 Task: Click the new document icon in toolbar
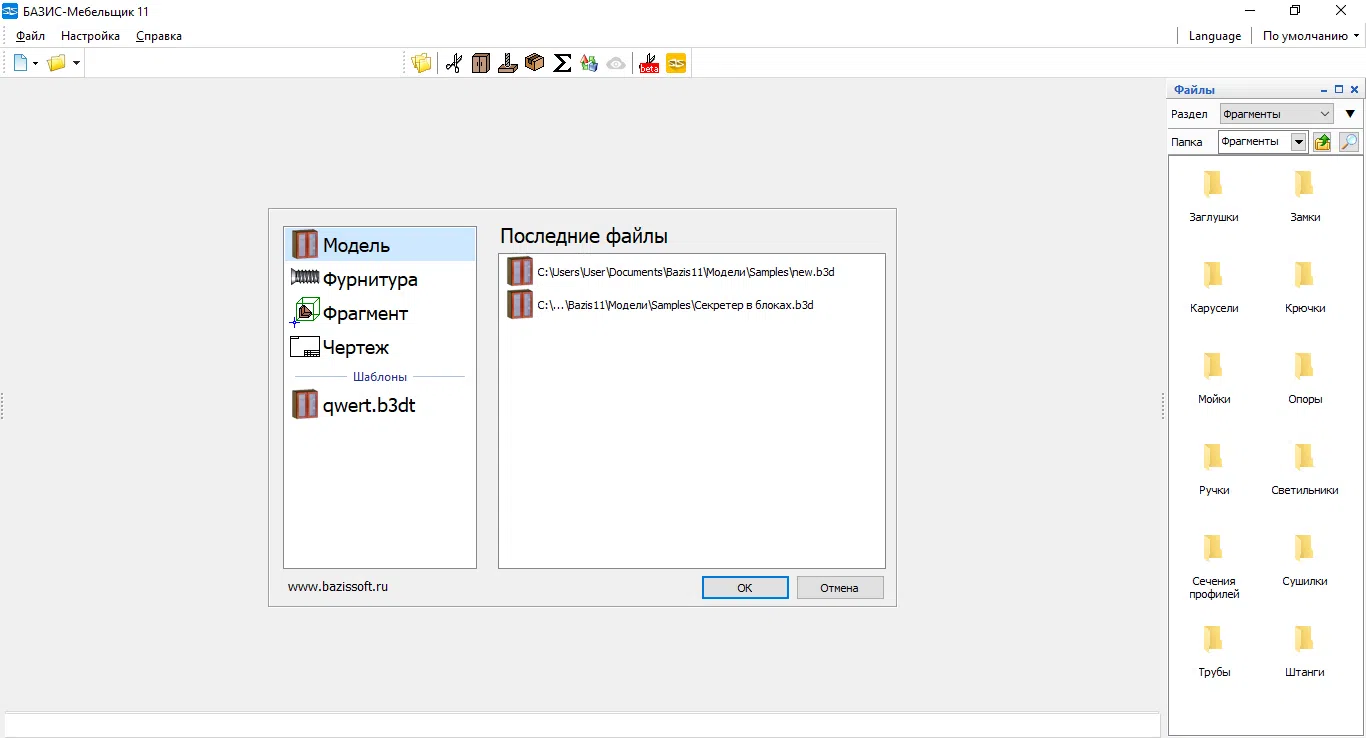(20, 63)
